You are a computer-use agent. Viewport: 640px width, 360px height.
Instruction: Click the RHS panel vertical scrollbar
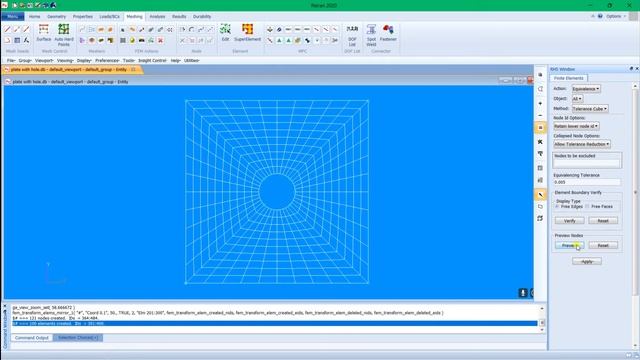pyautogui.click(x=635, y=192)
